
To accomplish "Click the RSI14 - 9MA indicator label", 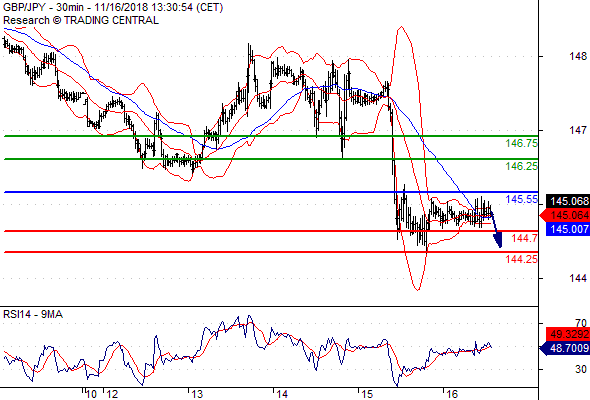I will pyautogui.click(x=33, y=315).
